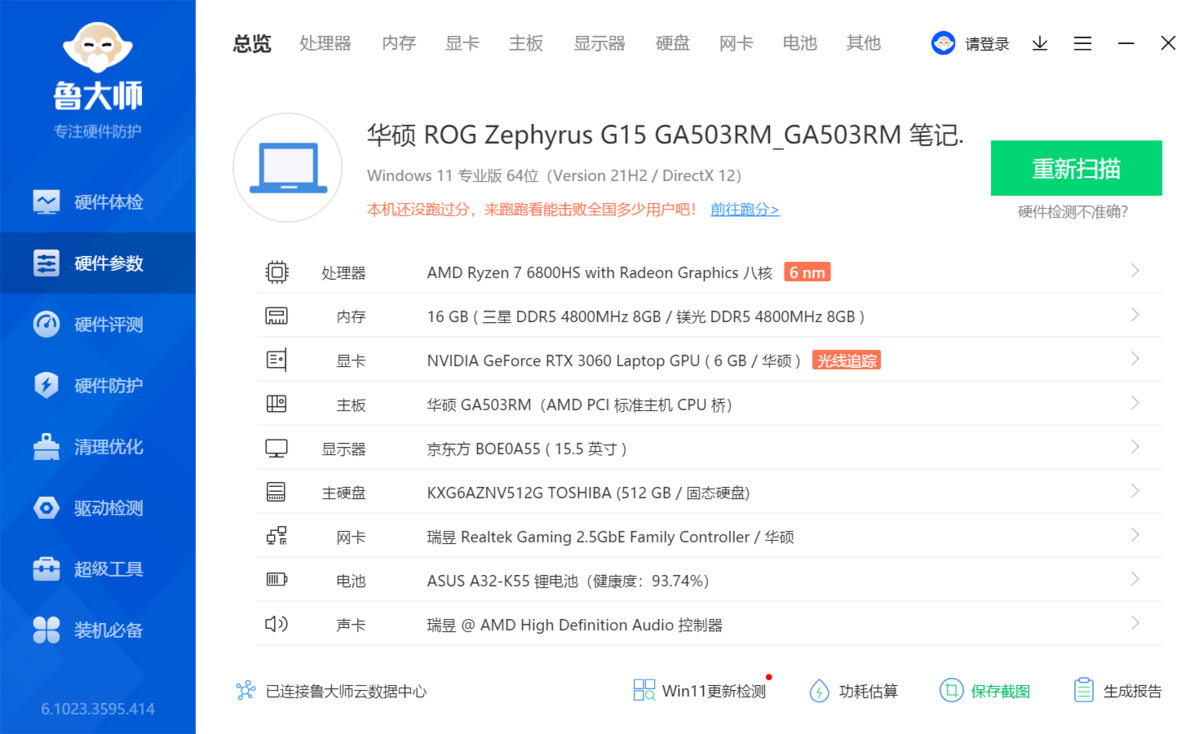This screenshot has width=1199, height=734.
Task: Open 功耗估算 power estimate
Action: pos(853,691)
